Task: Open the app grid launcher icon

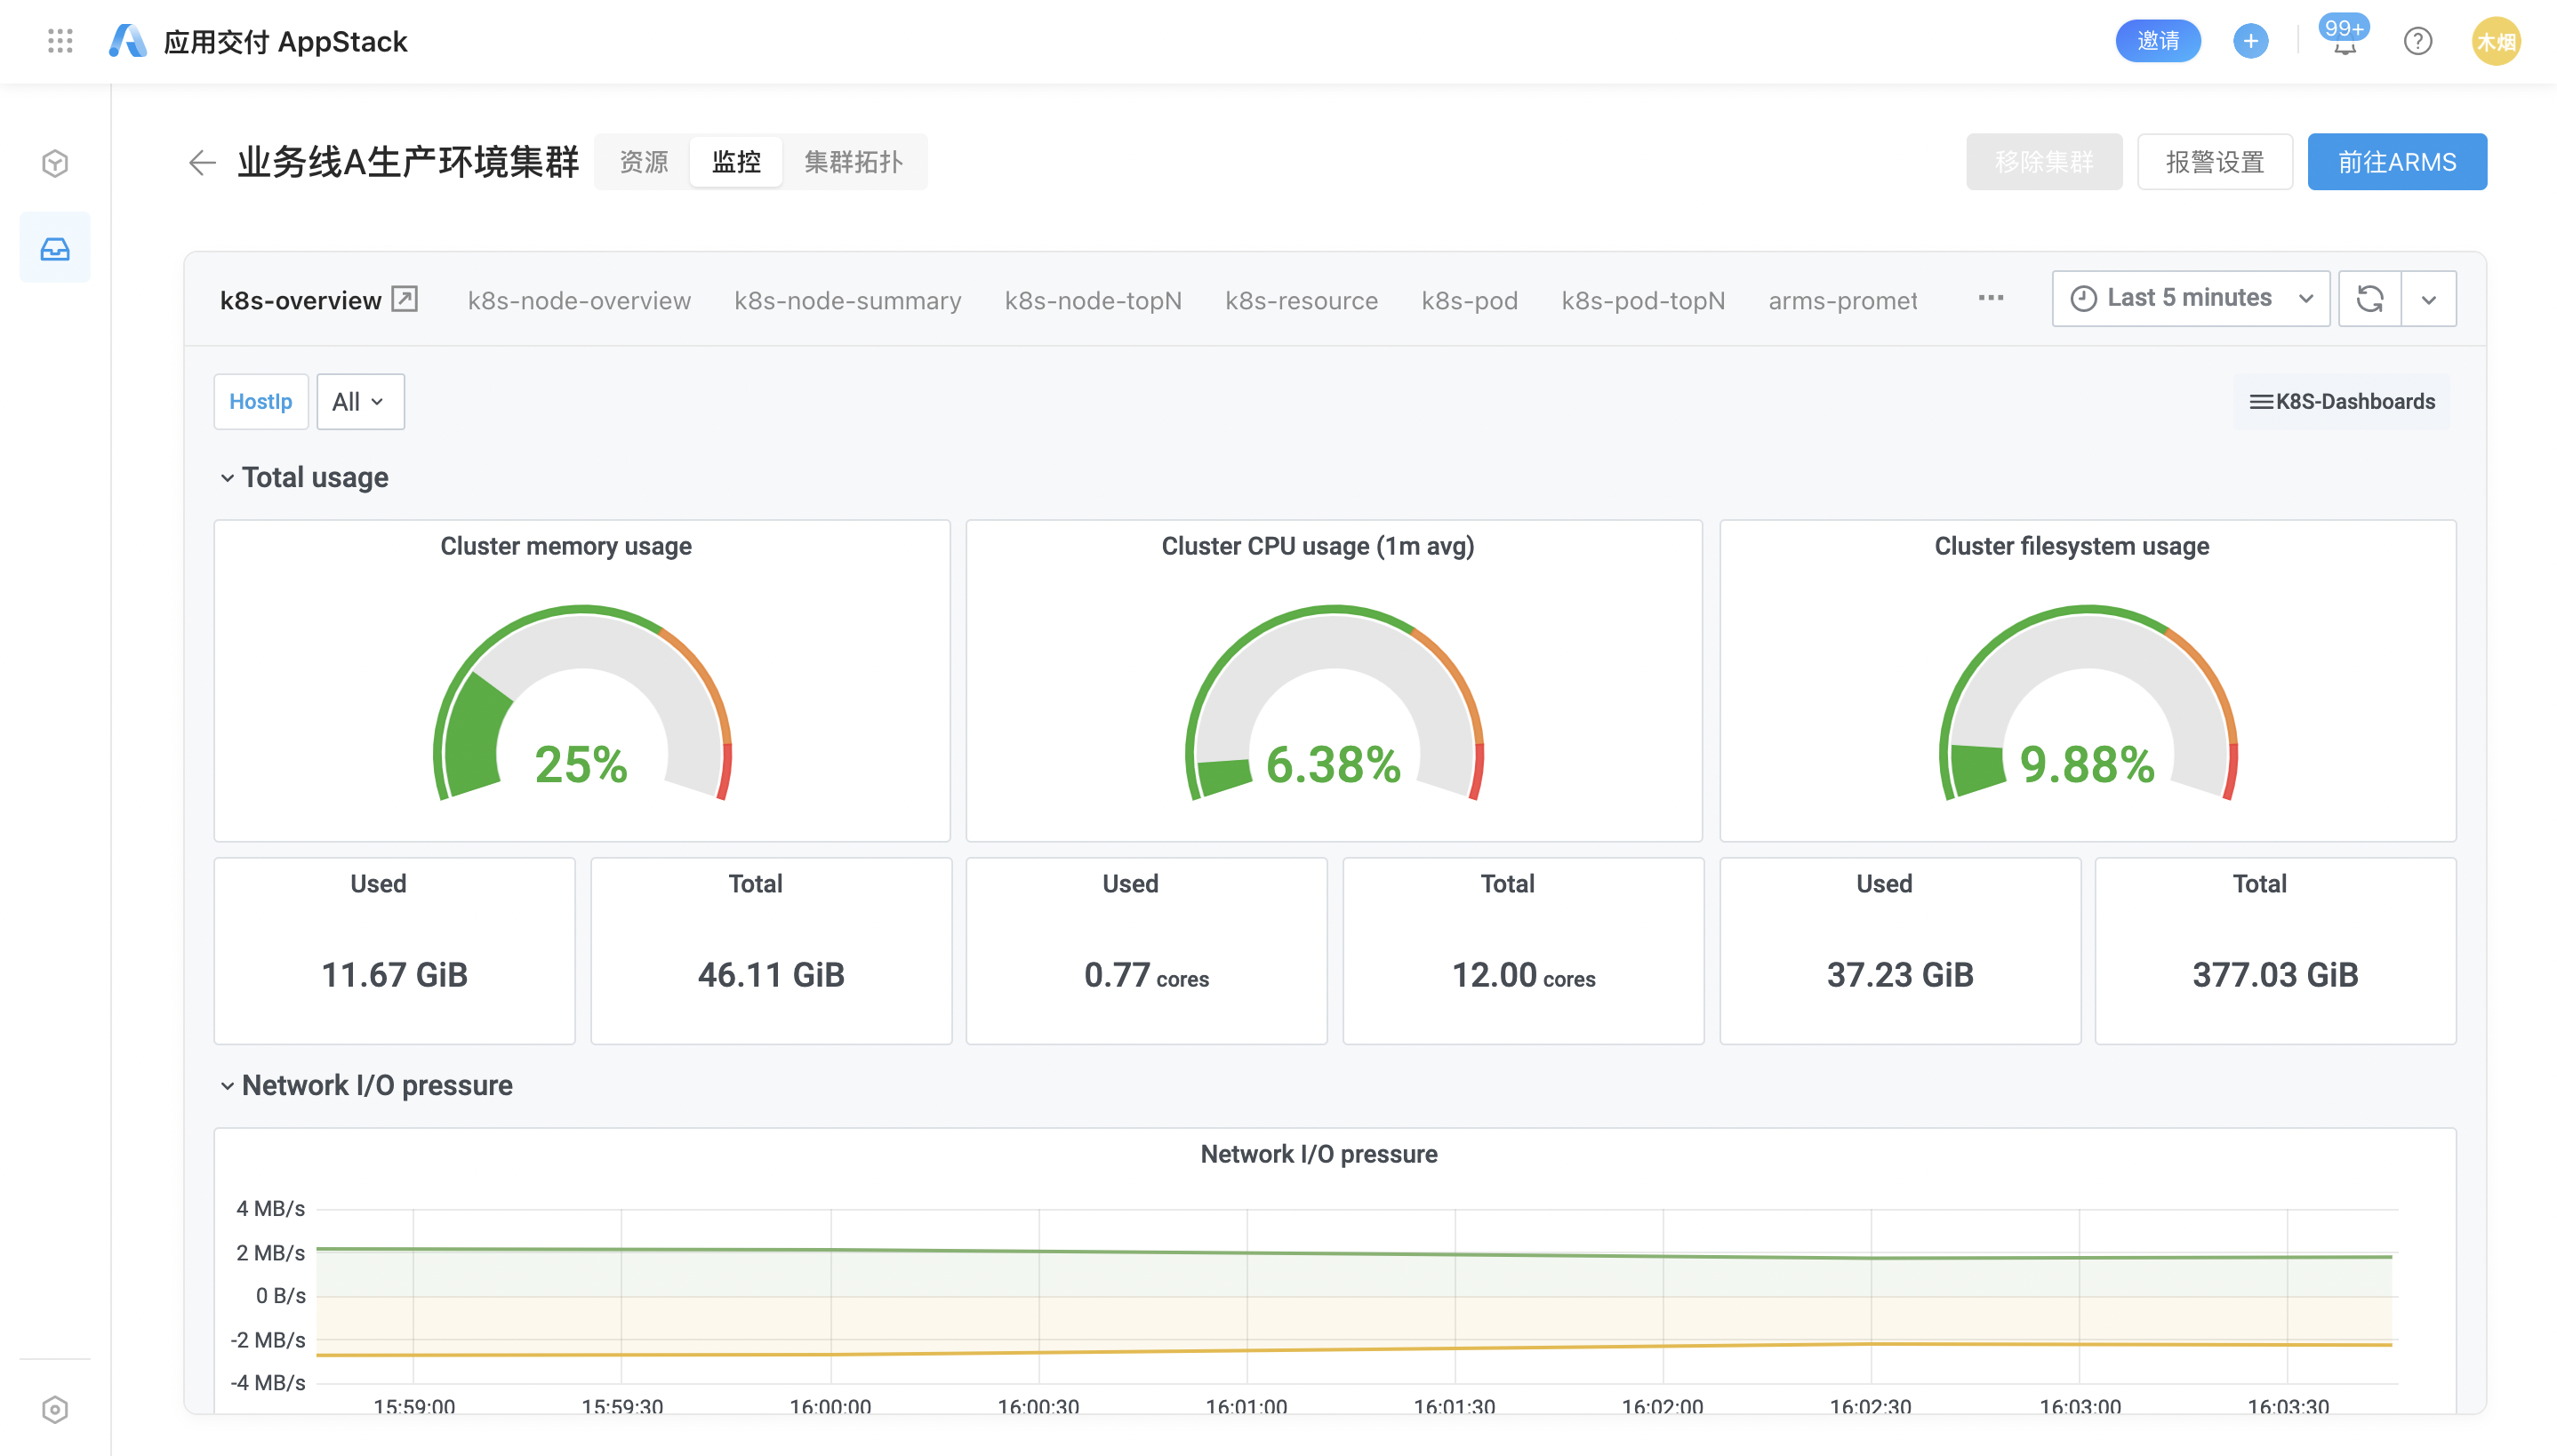Action: [x=60, y=41]
